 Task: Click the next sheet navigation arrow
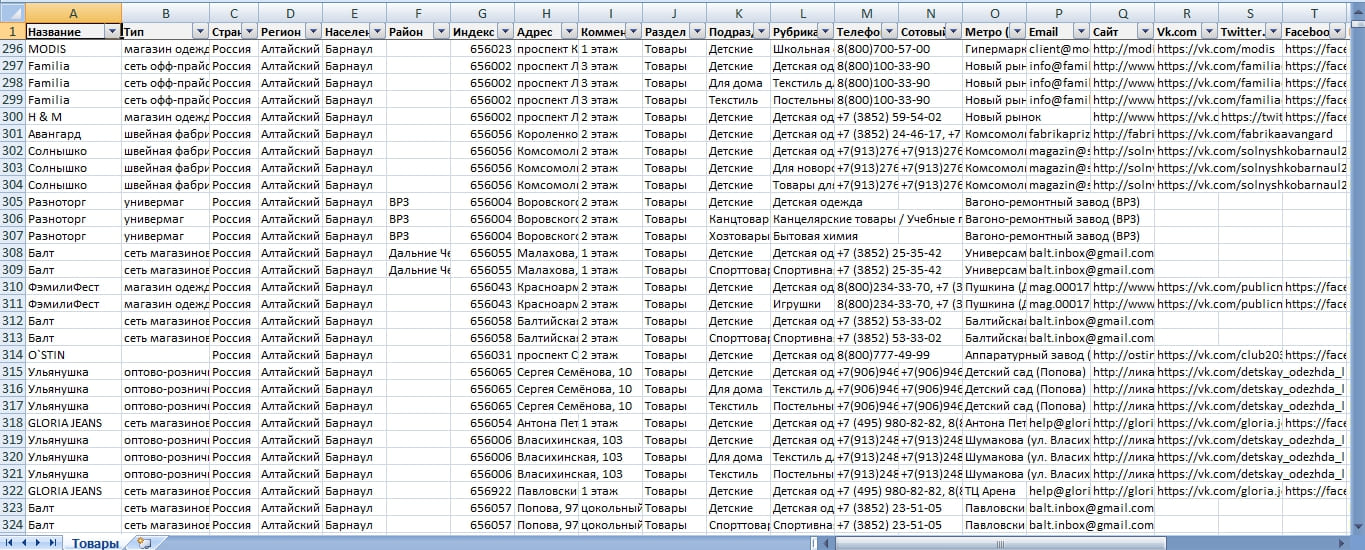point(37,542)
